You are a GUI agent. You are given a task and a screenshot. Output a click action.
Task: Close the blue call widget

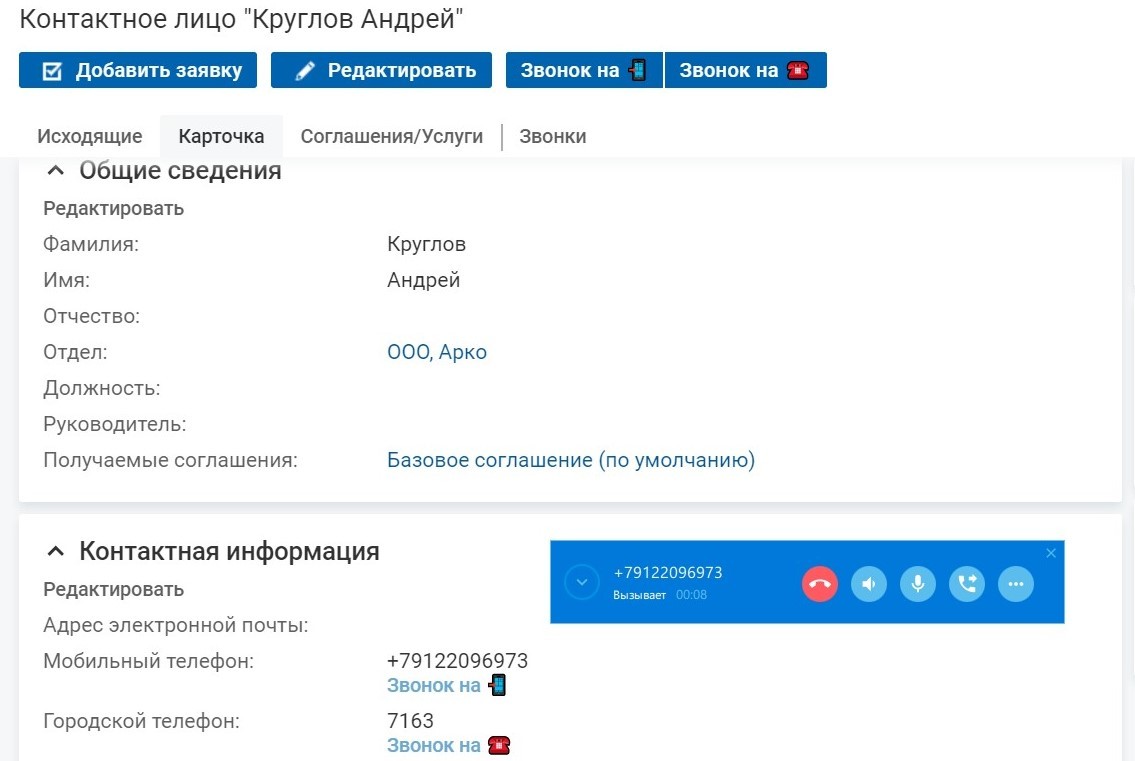click(x=1051, y=553)
